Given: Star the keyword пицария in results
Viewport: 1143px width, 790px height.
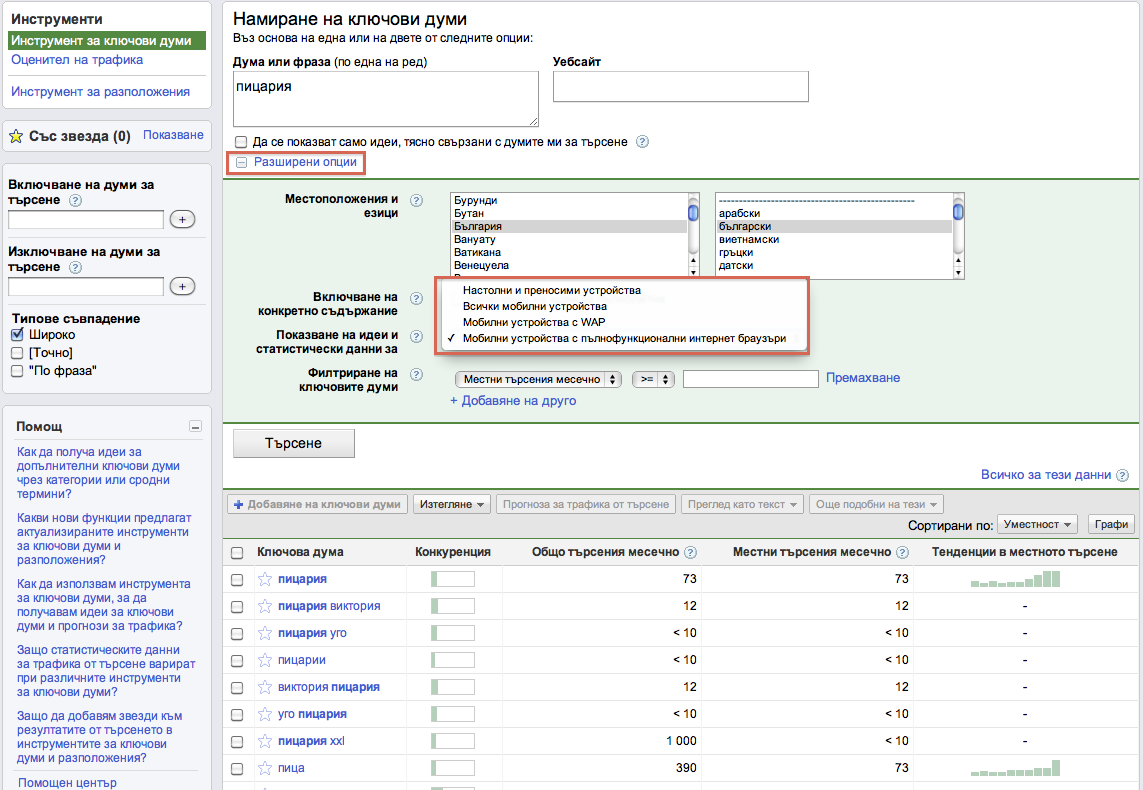Looking at the screenshot, I should tap(265, 579).
